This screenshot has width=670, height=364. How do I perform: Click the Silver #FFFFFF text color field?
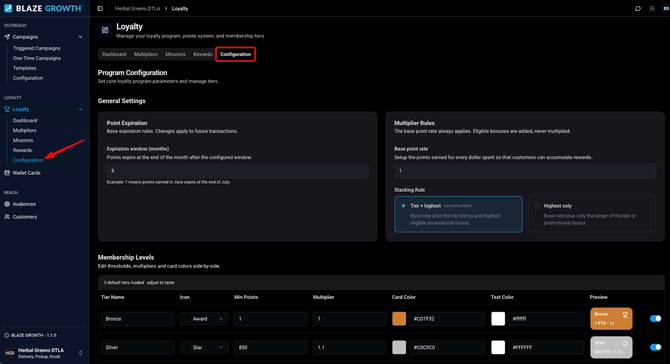point(546,347)
